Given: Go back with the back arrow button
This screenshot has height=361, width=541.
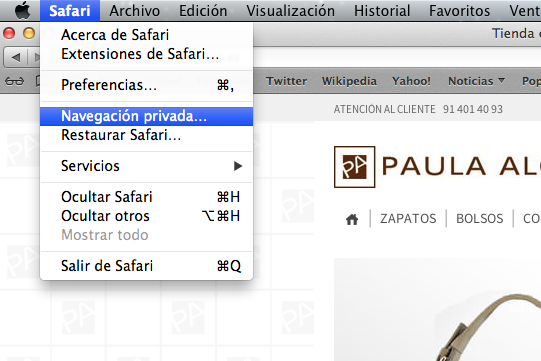Looking at the screenshot, I should [16, 57].
